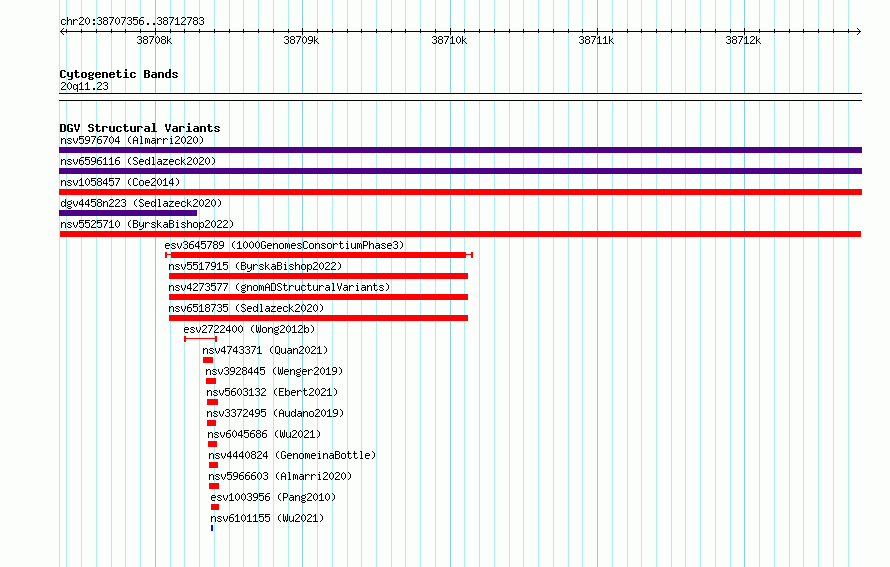Click the nsv5976704 (Almarri2020) variant label
890x567 pixels.
(132, 140)
